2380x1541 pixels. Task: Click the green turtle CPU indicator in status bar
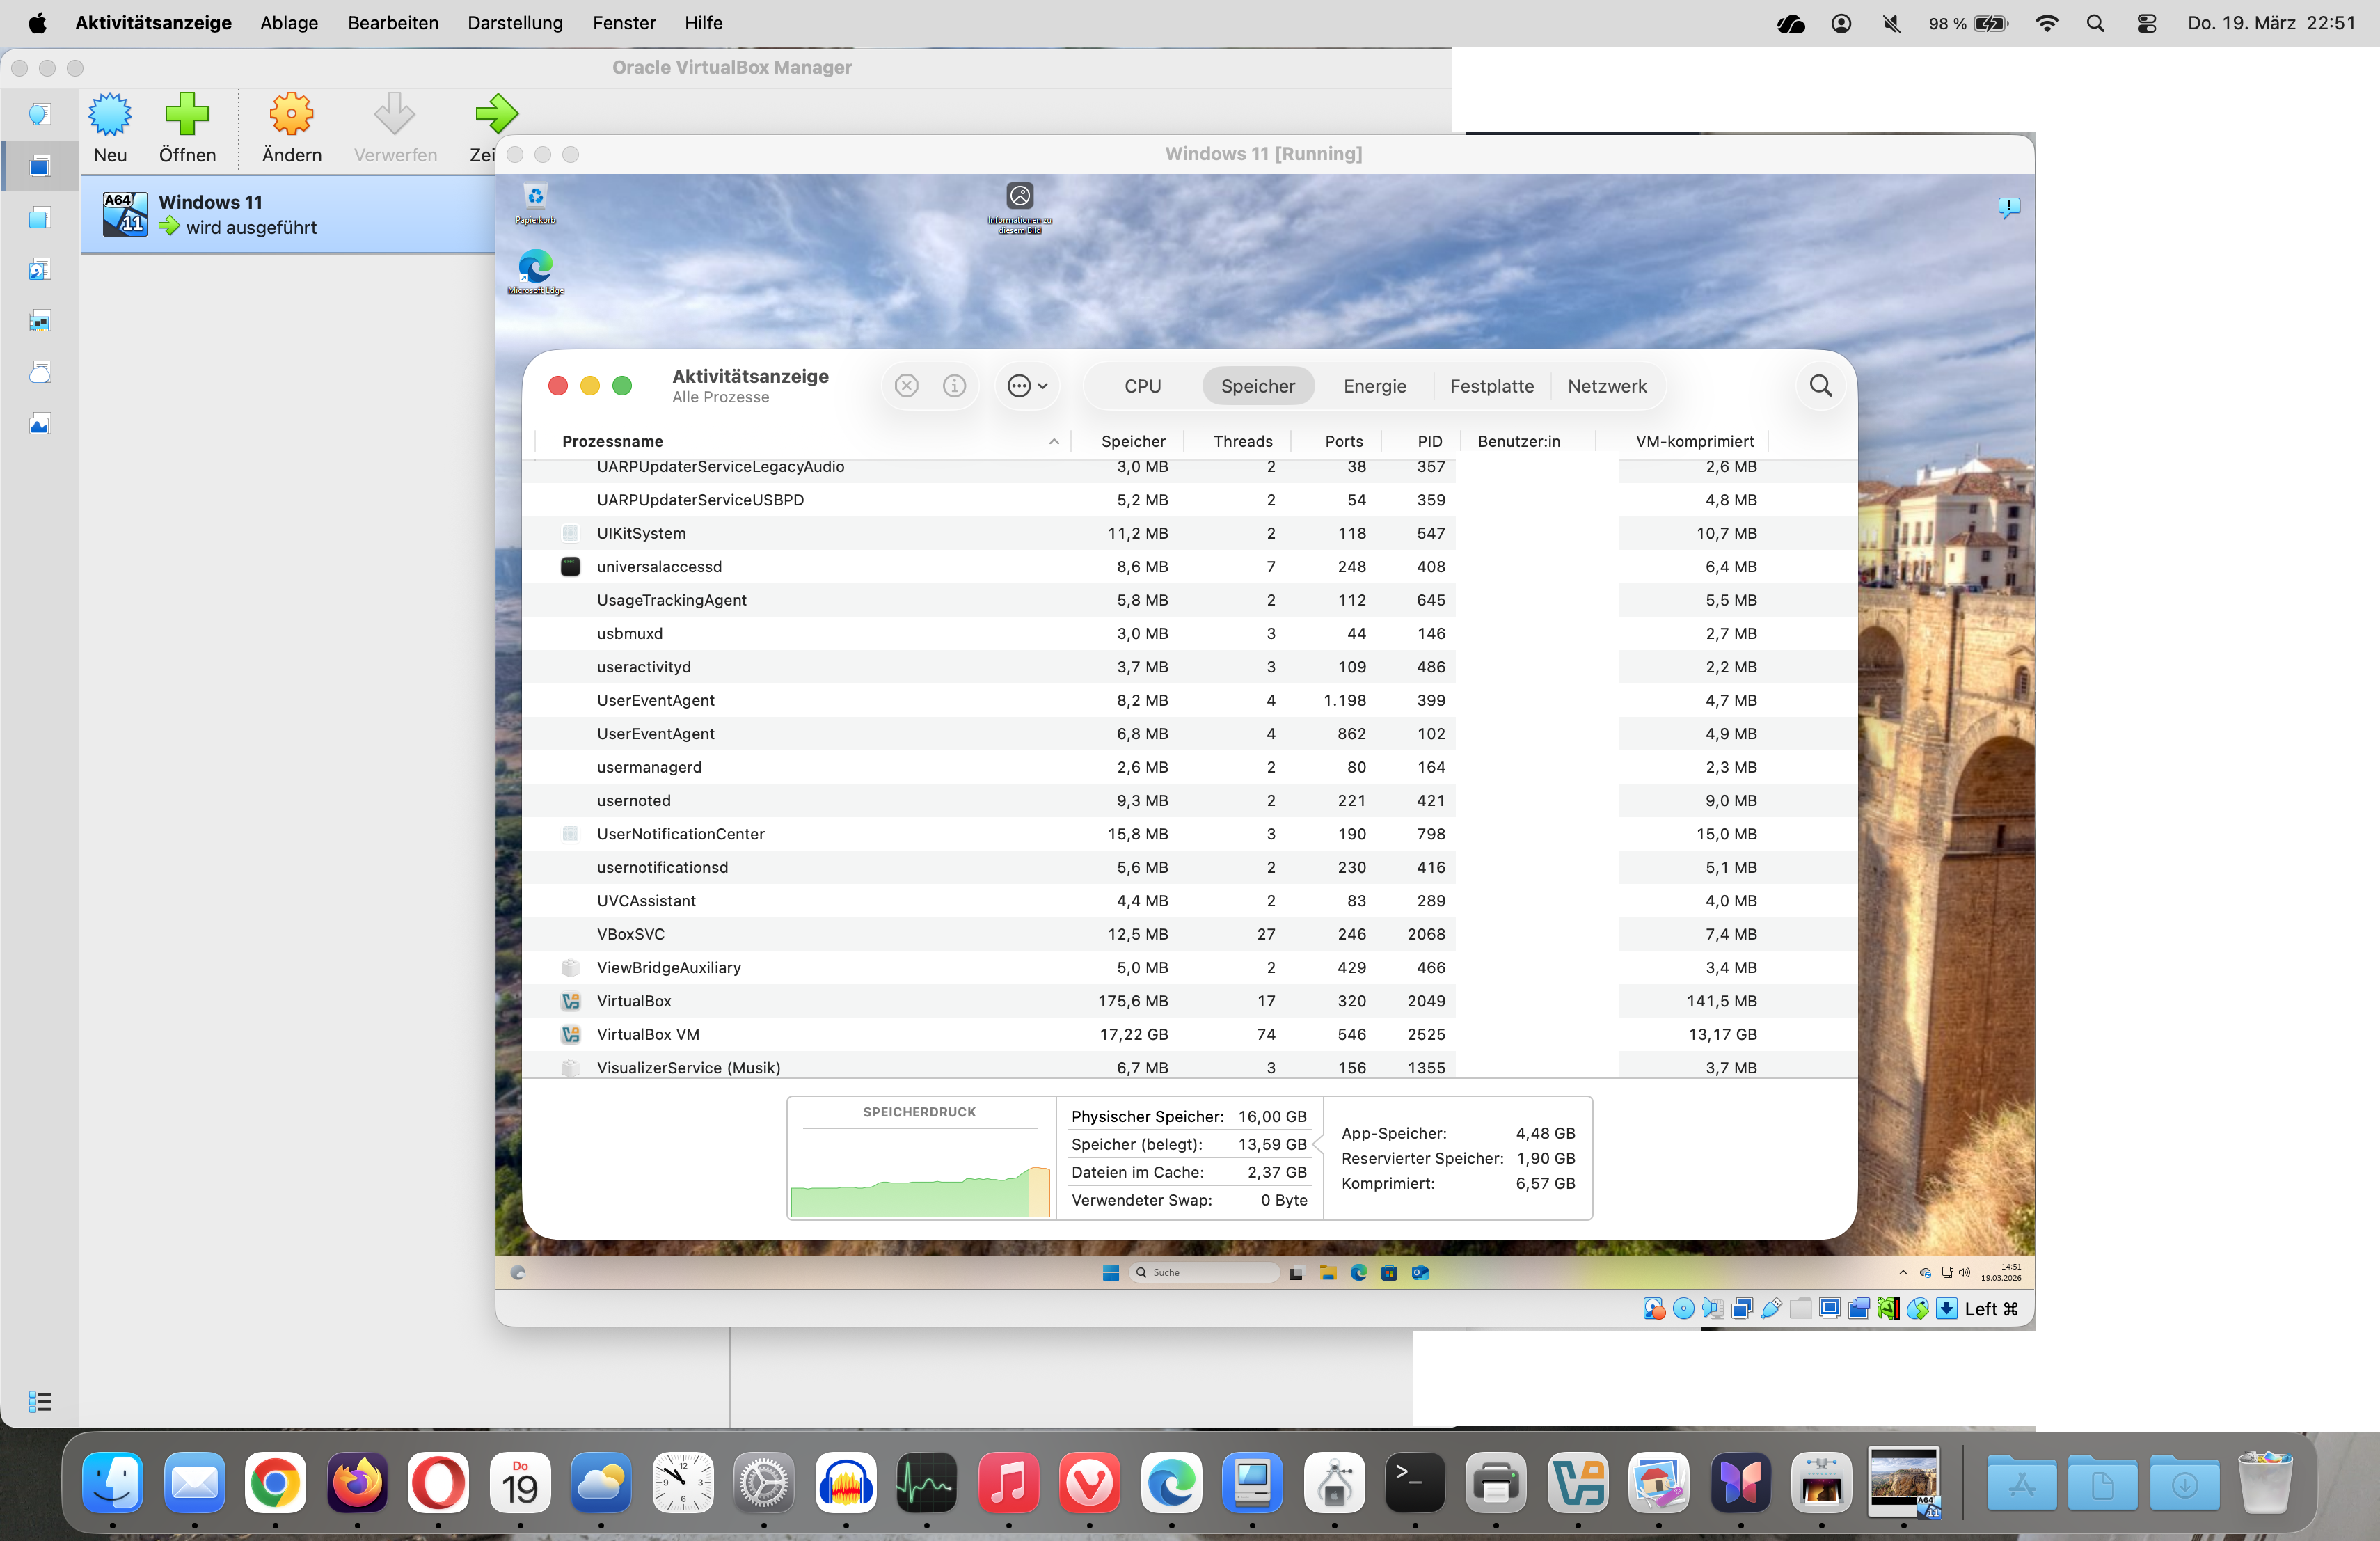(x=1888, y=1309)
